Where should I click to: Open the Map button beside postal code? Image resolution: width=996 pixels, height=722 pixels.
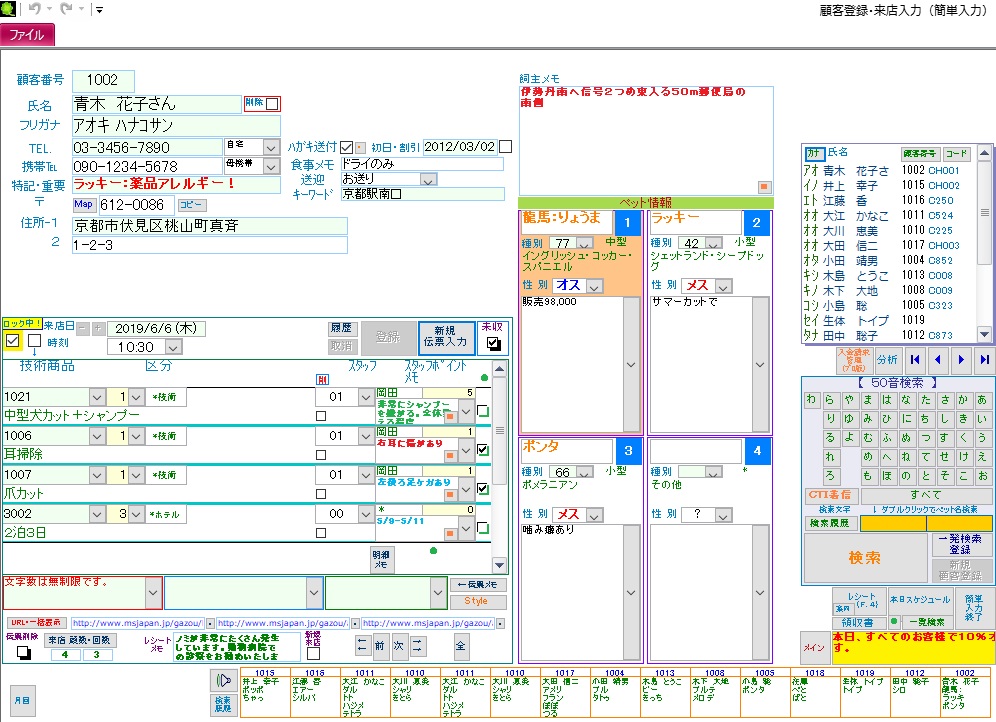click(x=84, y=204)
